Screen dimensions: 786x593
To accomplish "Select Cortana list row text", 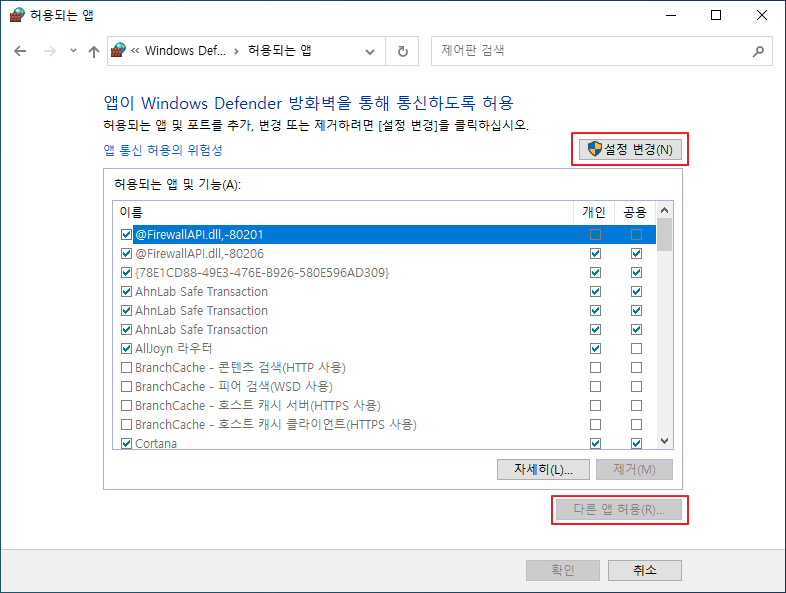I will [x=156, y=444].
